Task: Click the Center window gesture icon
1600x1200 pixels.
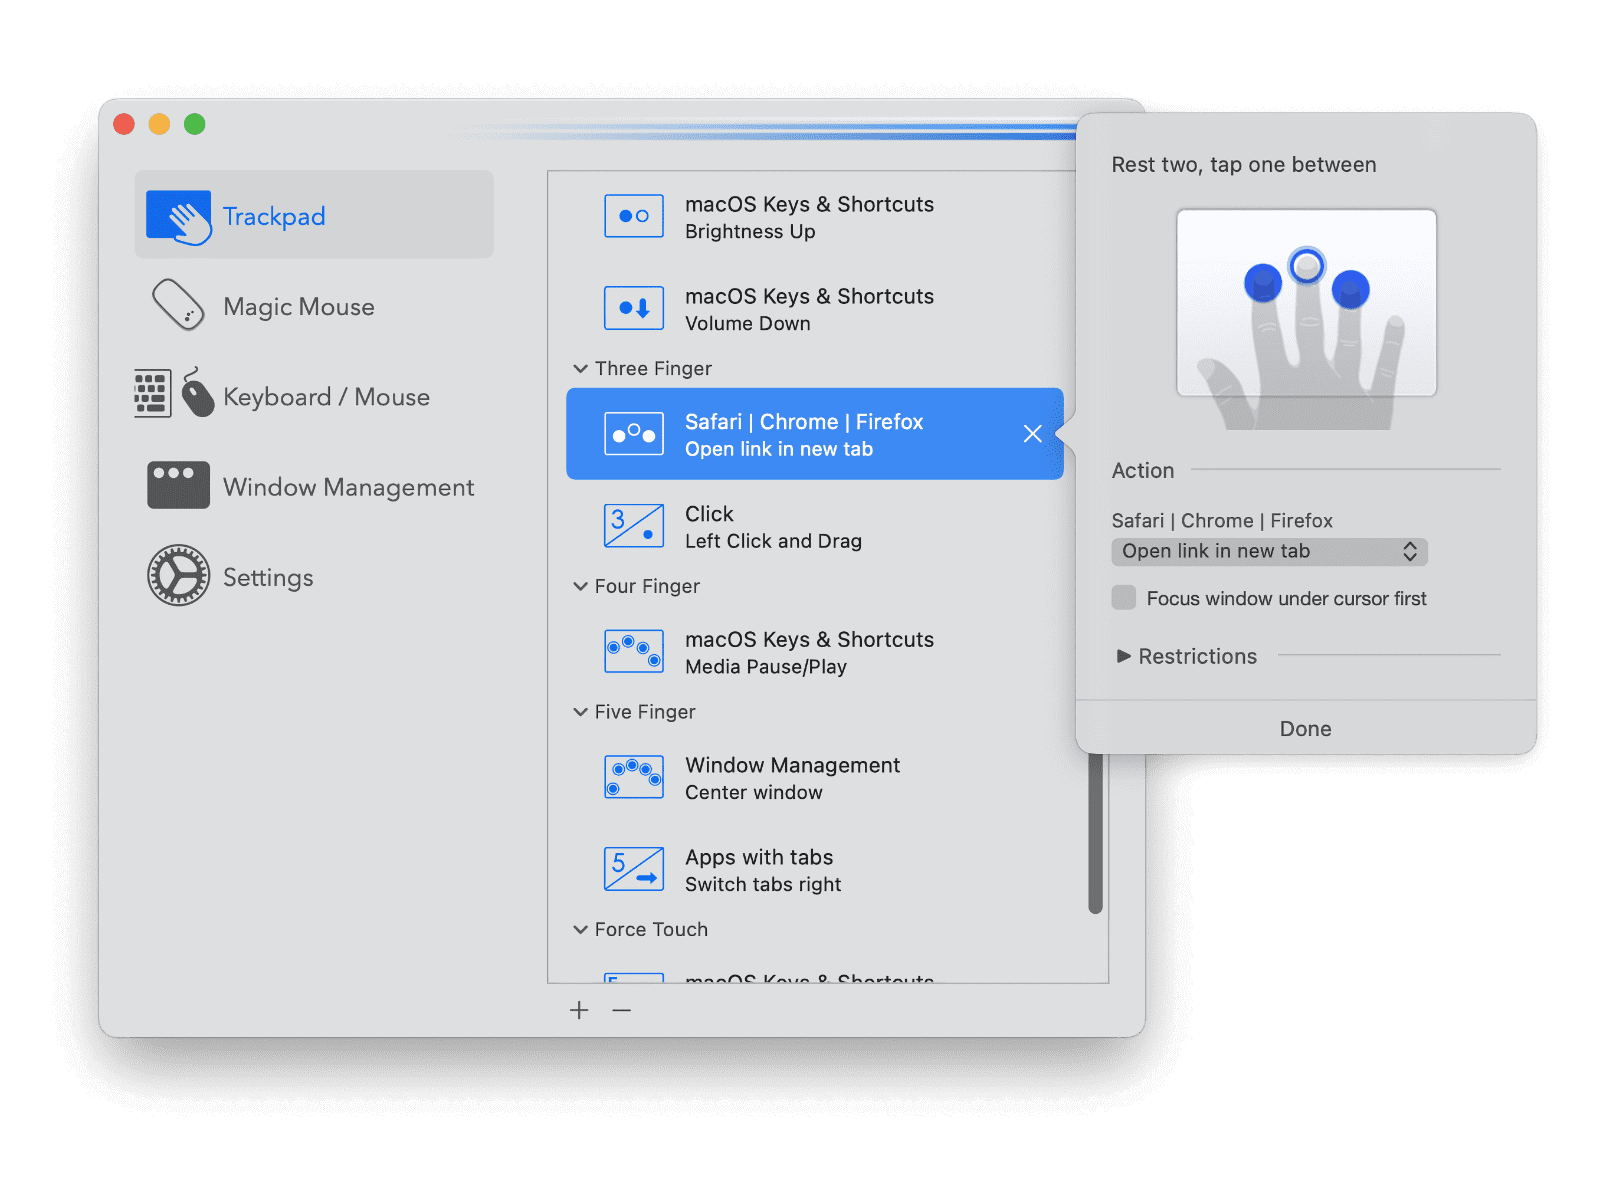Action: coord(634,777)
